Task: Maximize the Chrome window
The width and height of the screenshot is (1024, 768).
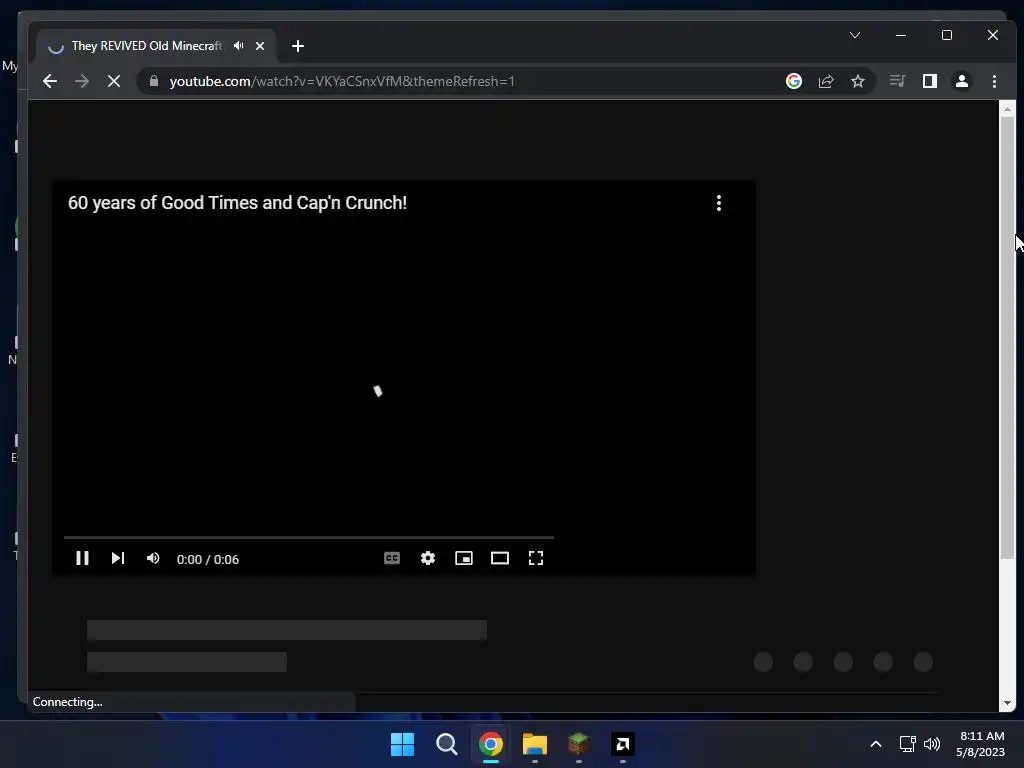Action: click(947, 35)
